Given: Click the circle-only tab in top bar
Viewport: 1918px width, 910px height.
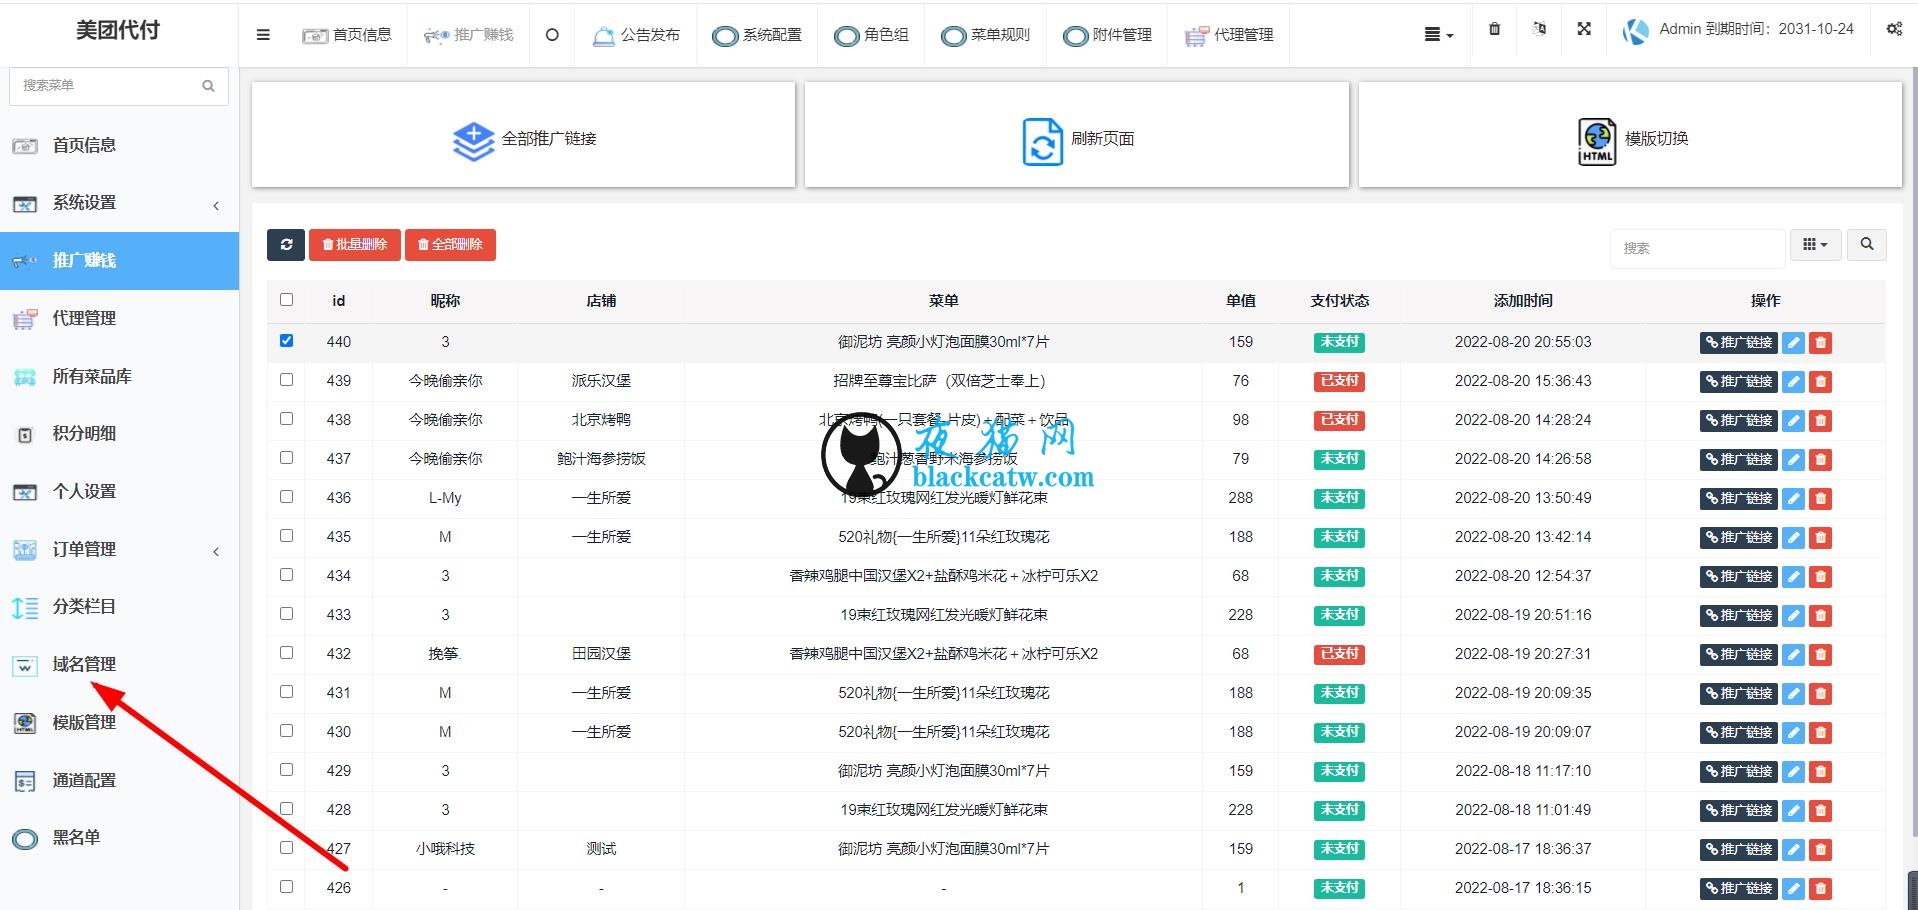Looking at the screenshot, I should [552, 35].
